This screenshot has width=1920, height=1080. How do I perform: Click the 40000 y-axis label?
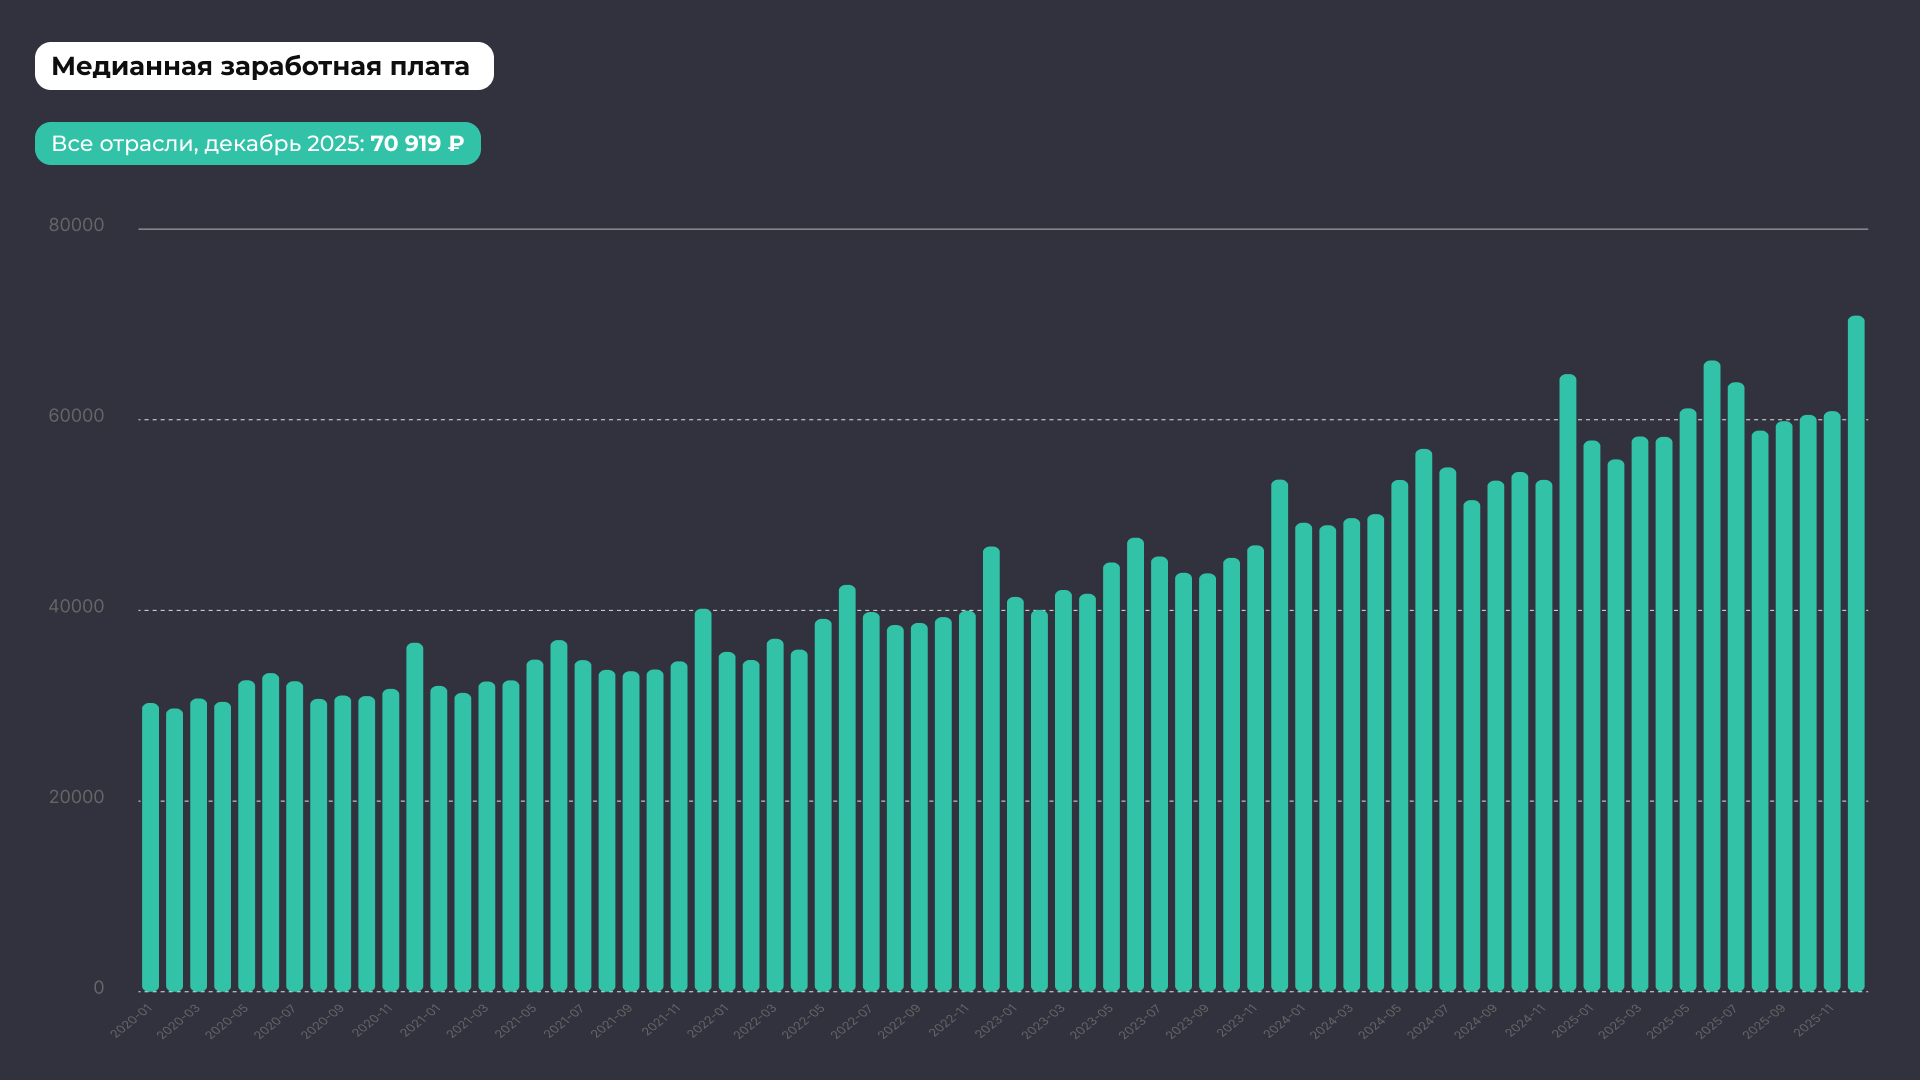76,607
